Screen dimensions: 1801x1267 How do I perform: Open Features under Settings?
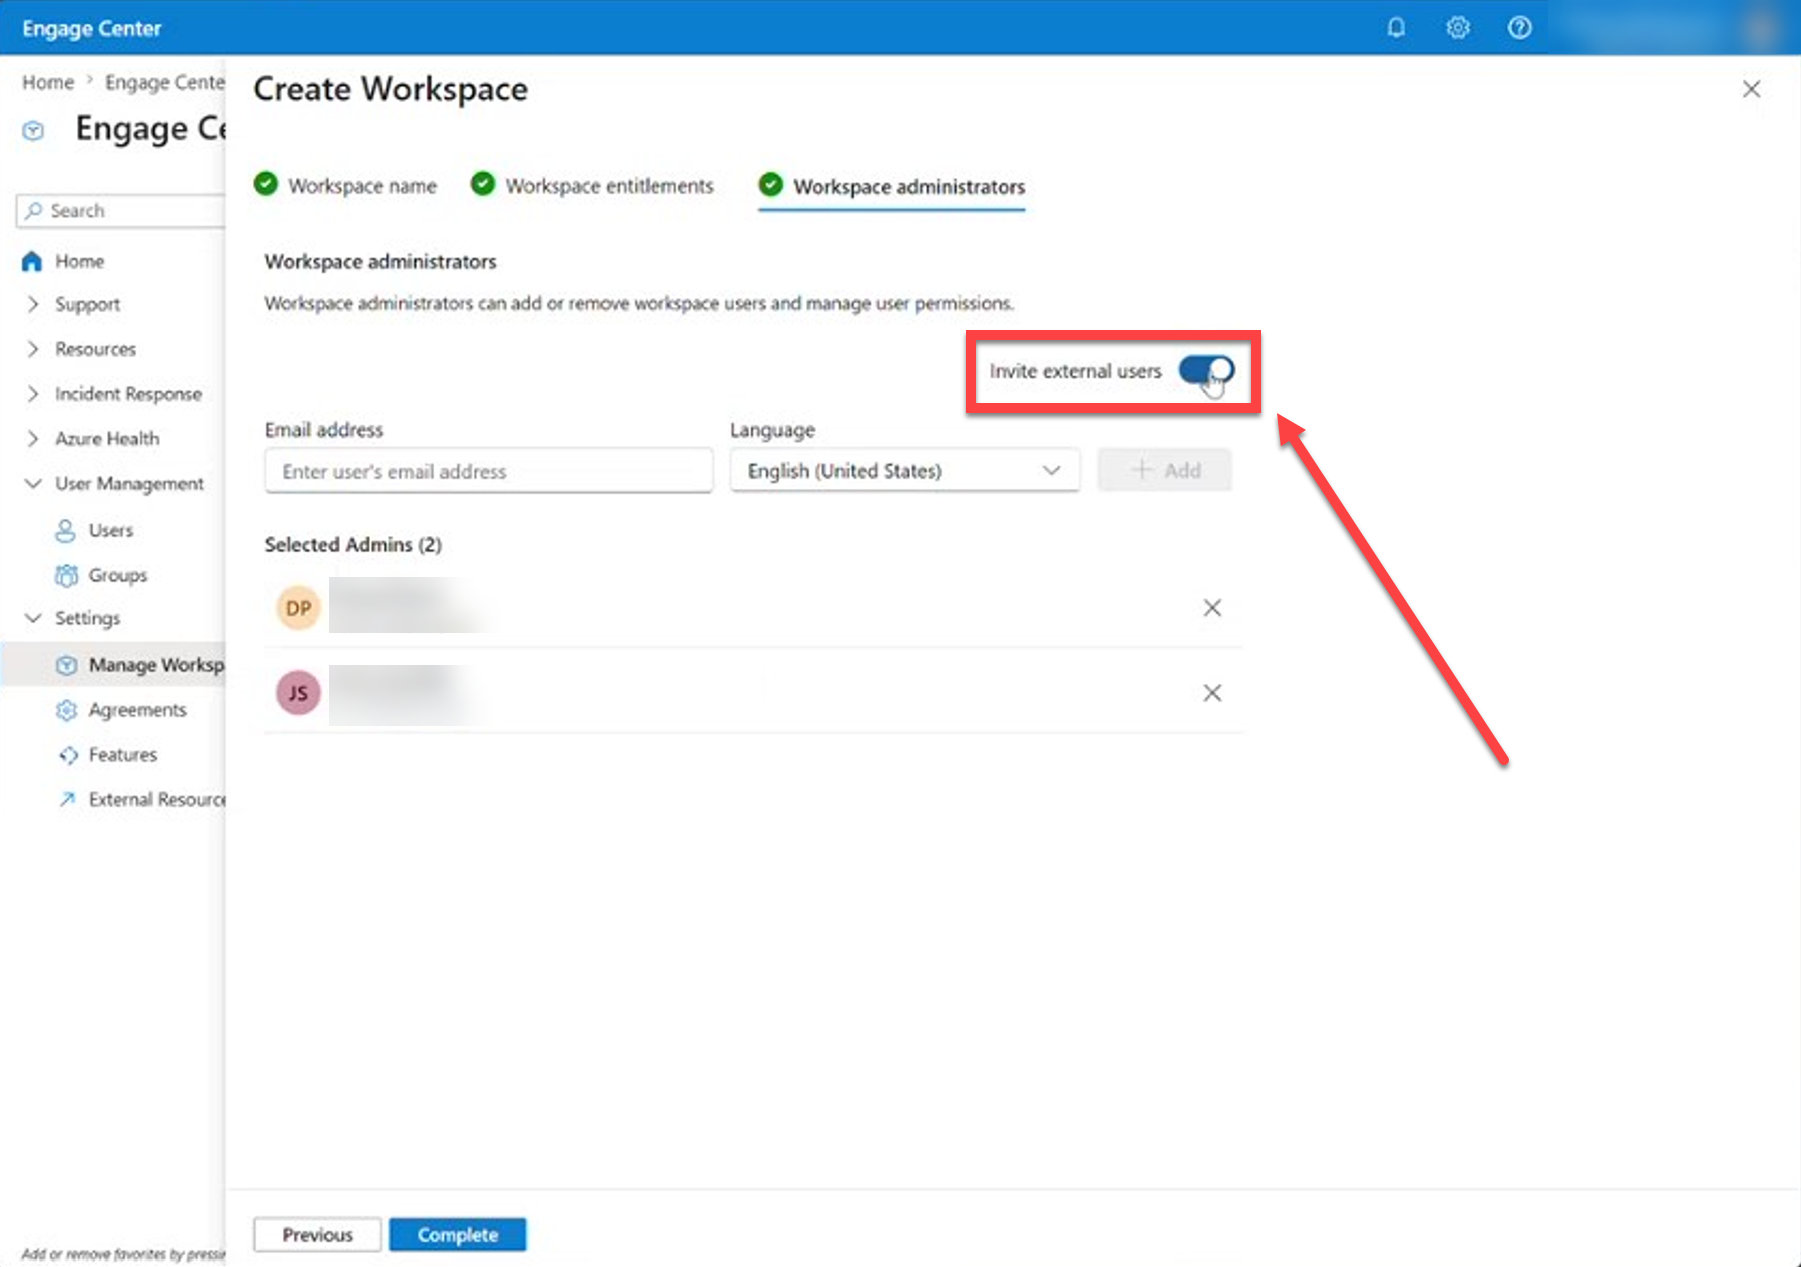click(x=122, y=755)
